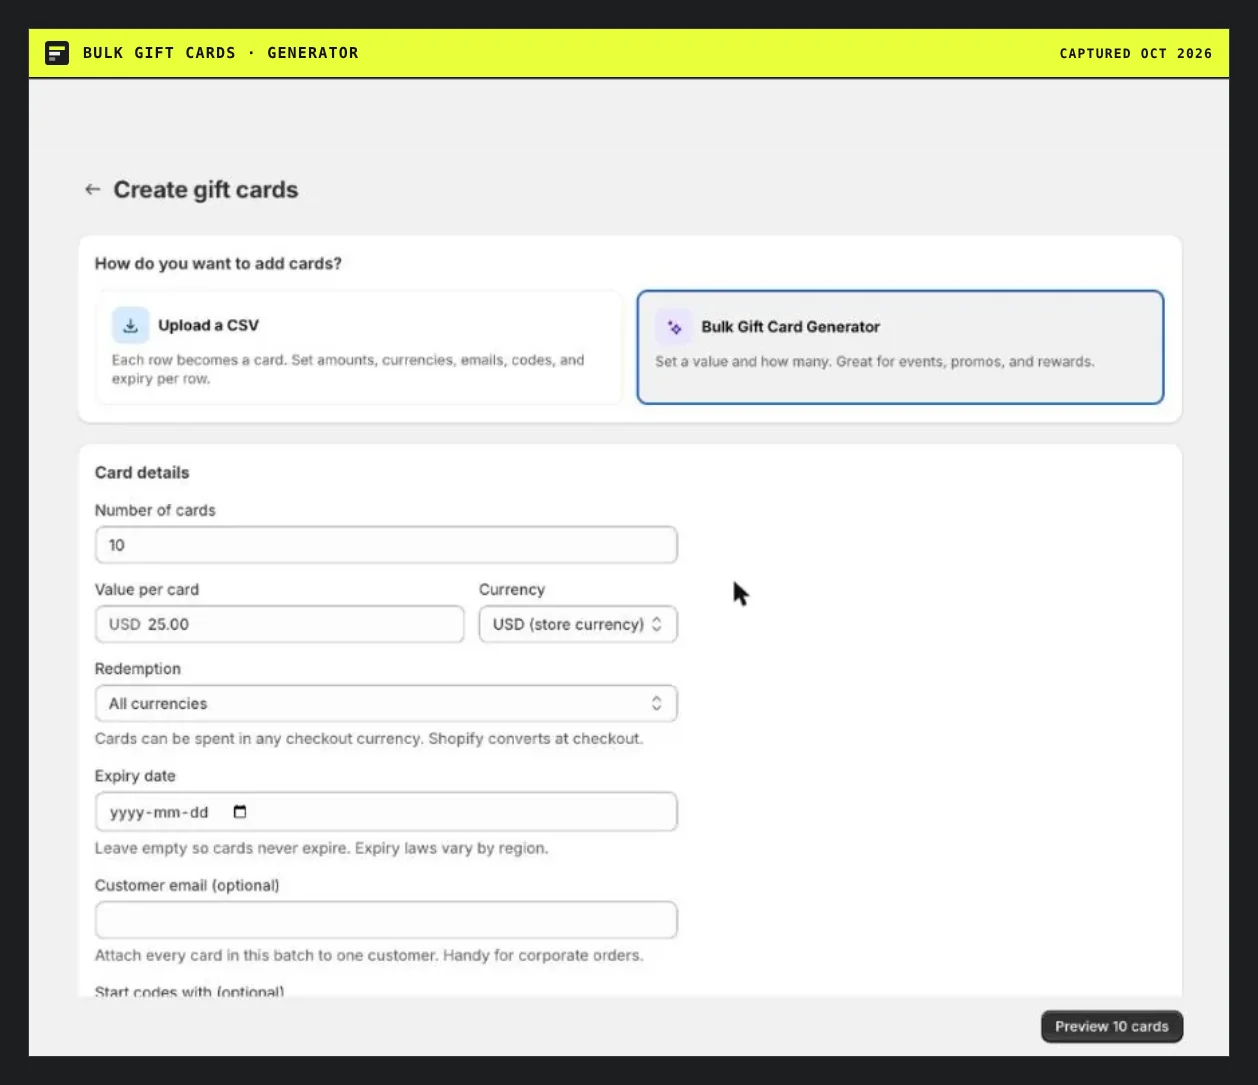The height and width of the screenshot is (1085, 1258).
Task: Open the Currency dropdown showing USD (store currency)
Action: click(x=578, y=624)
